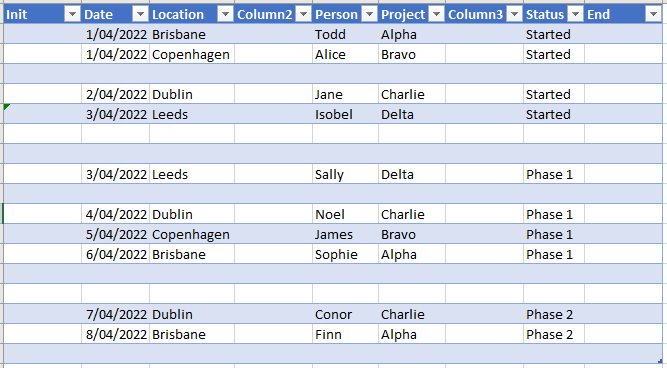
Task: Open the Date column filter dropdown
Action: (x=140, y=15)
